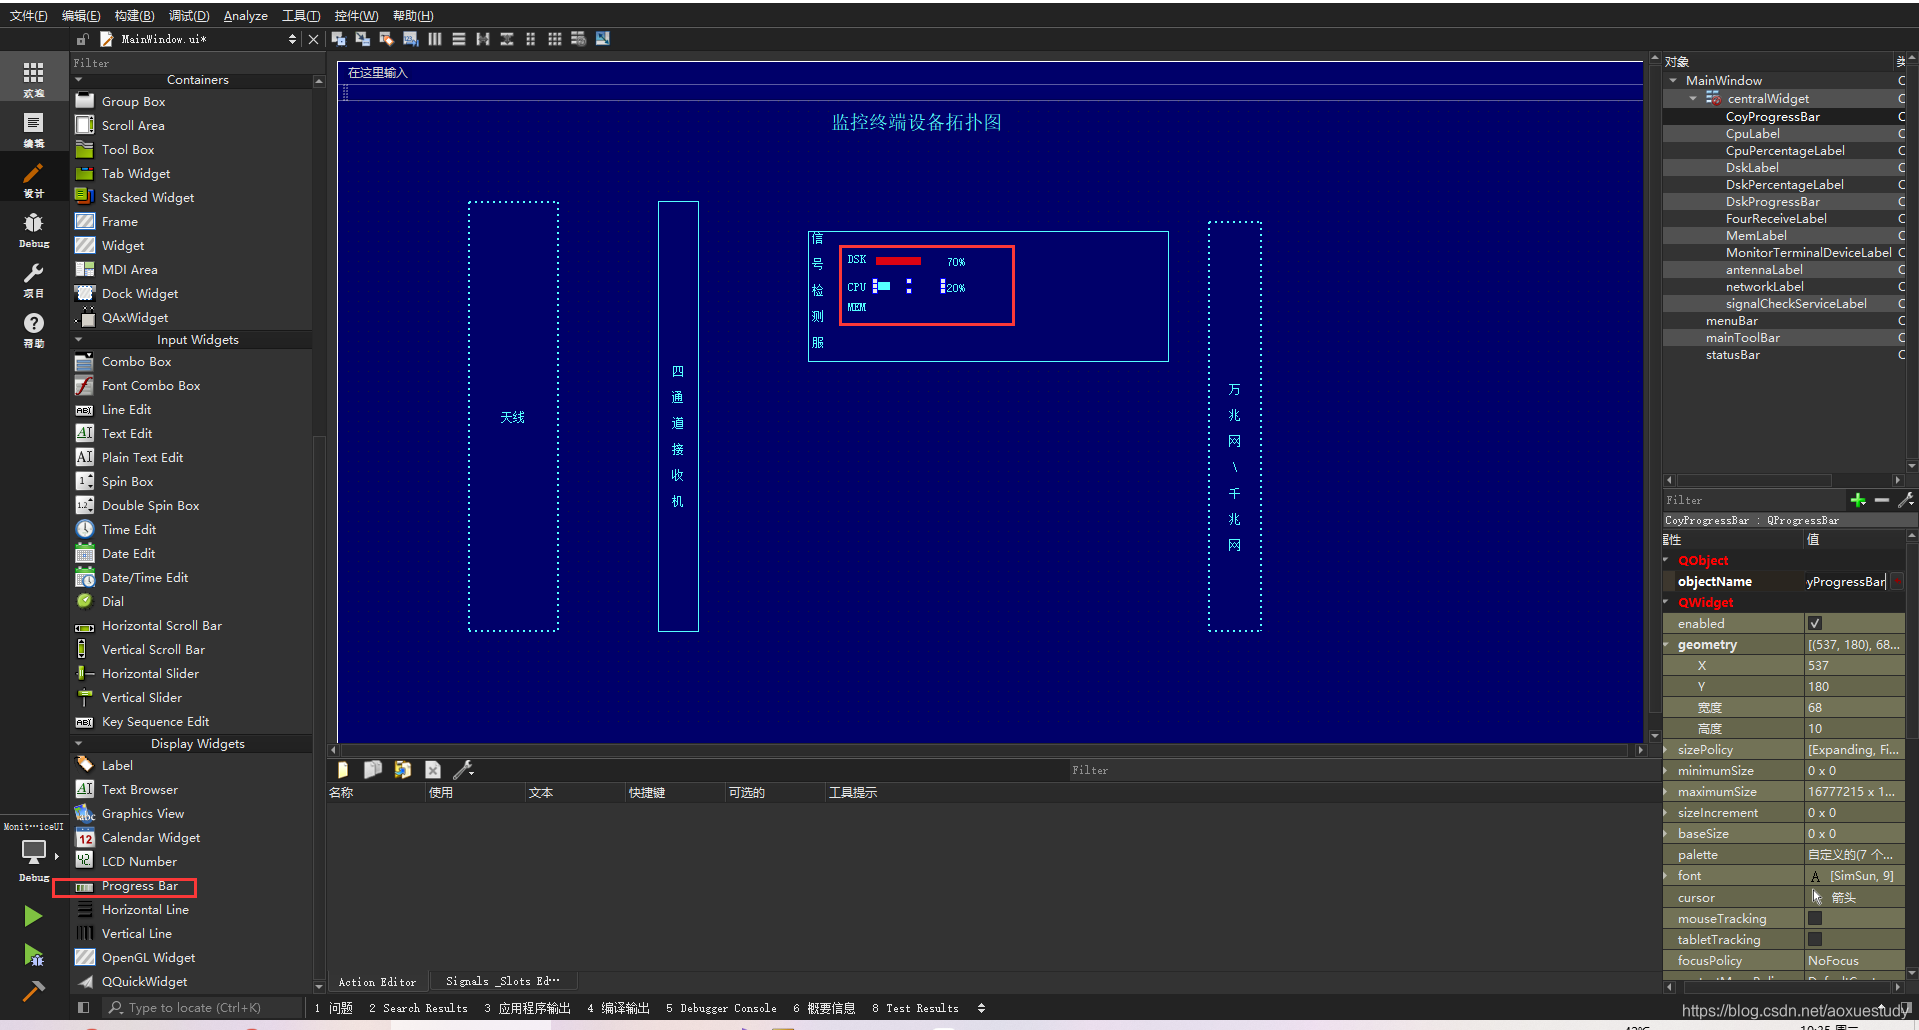Open the Design mode pencil icon
The width and height of the screenshot is (1919, 1030).
[x=34, y=178]
